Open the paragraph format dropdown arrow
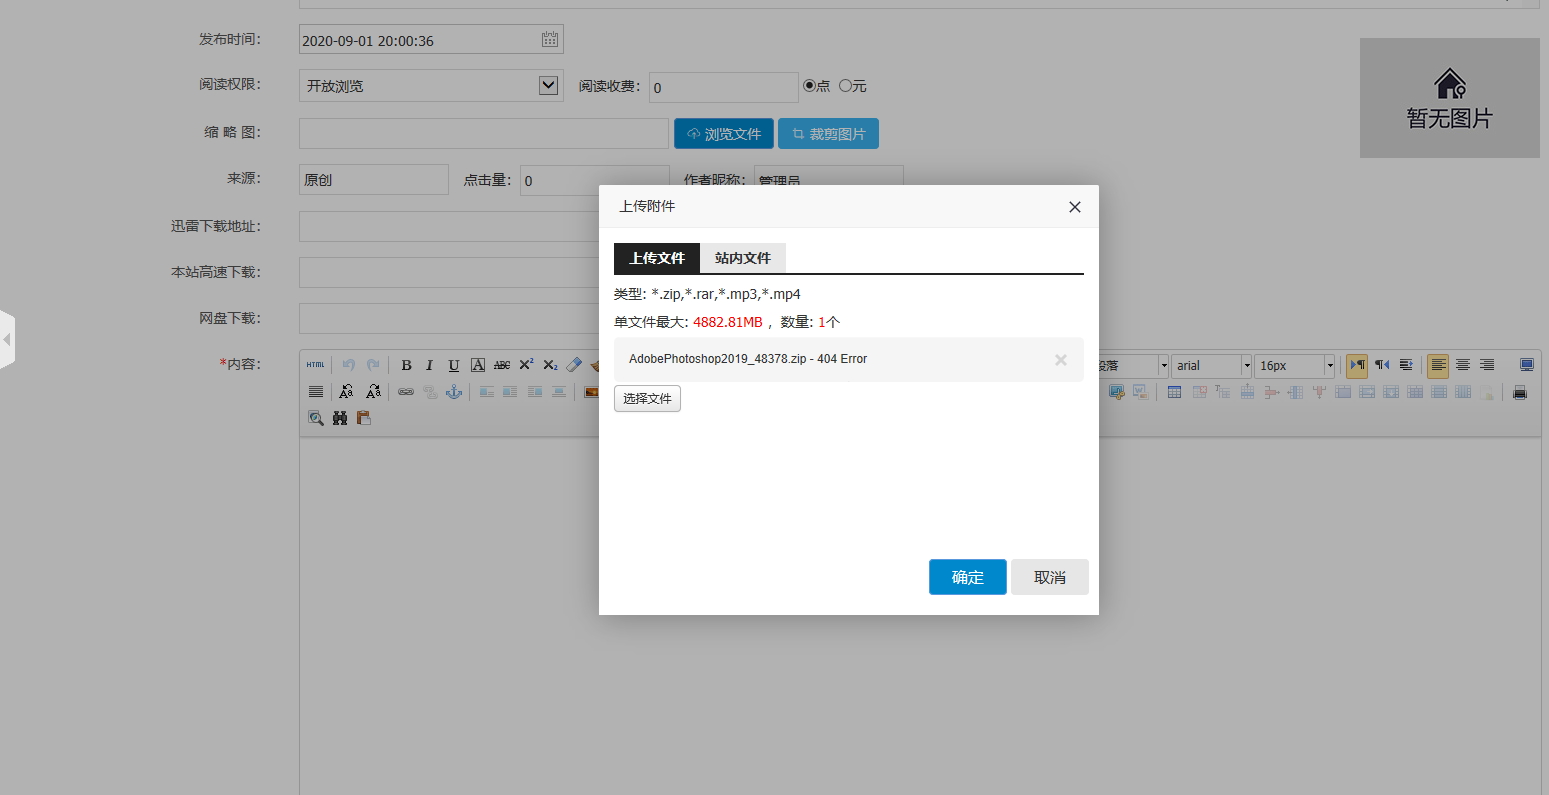The image size is (1549, 795). coord(1163,366)
